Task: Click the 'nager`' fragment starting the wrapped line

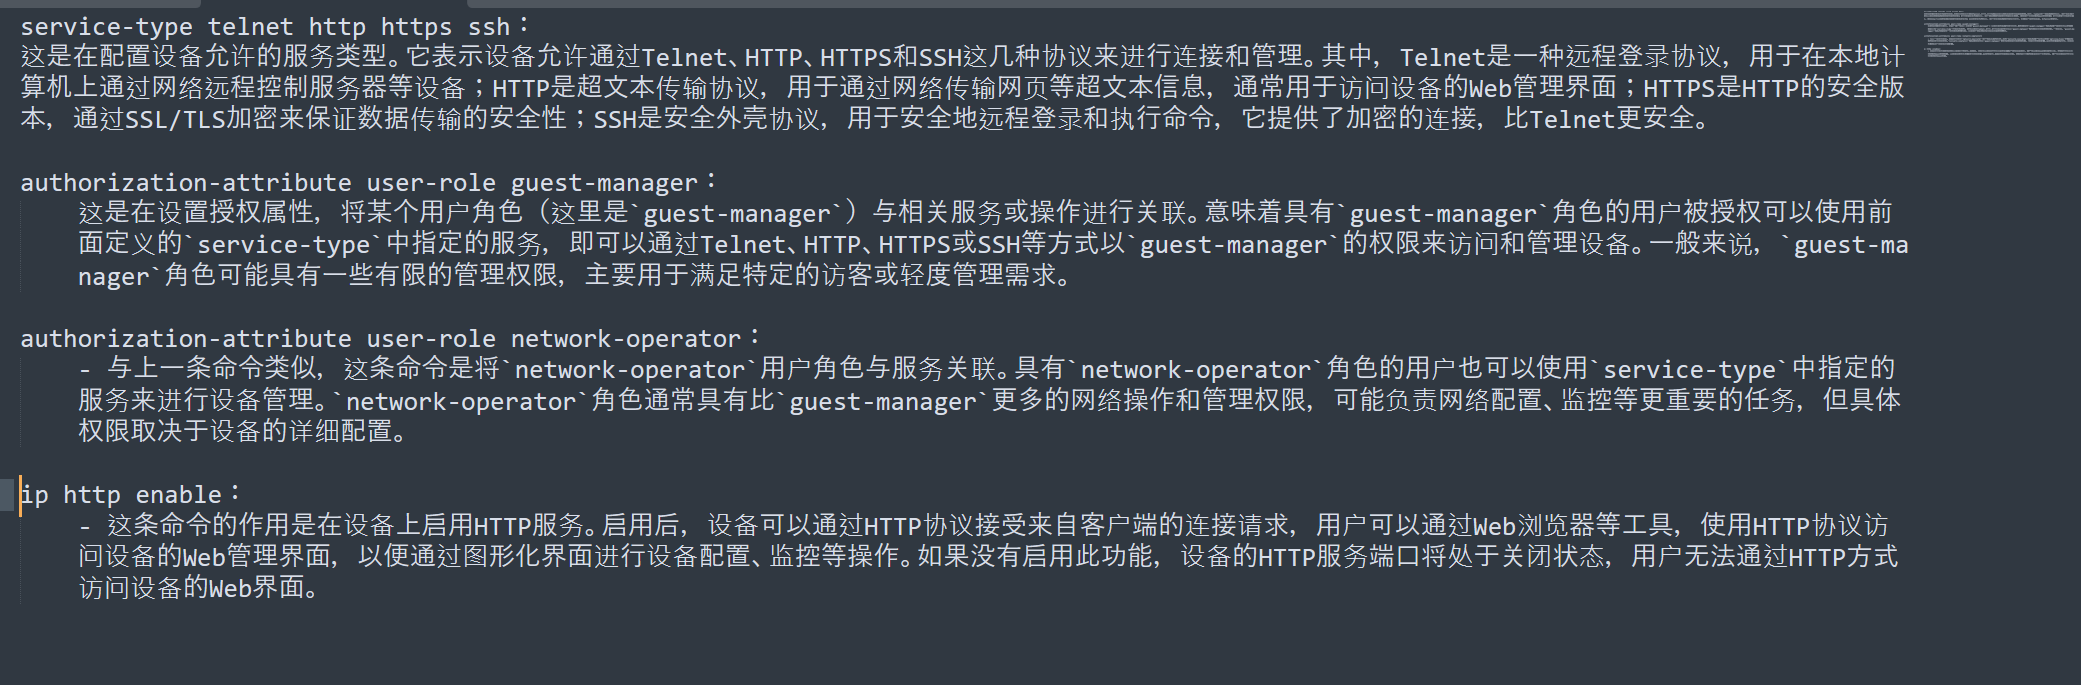Action: (x=120, y=276)
